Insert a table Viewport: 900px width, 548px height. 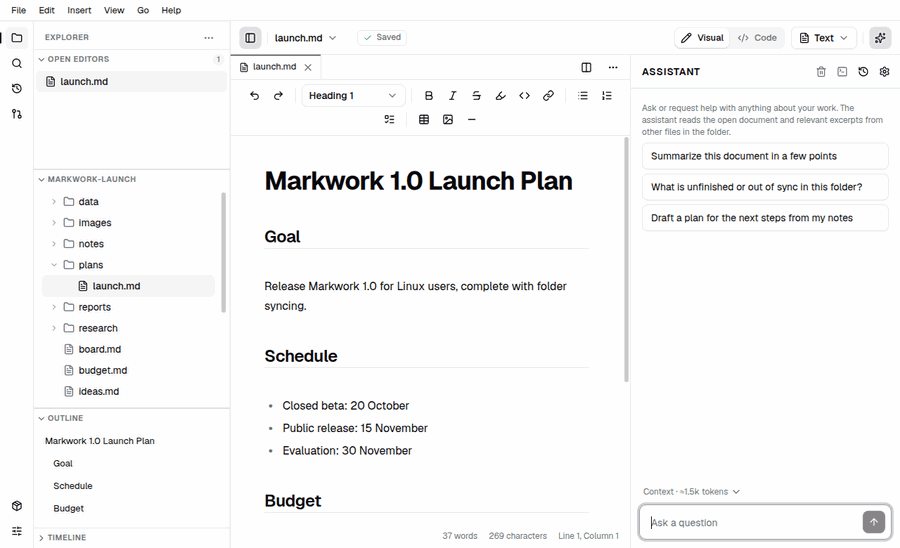tap(424, 119)
